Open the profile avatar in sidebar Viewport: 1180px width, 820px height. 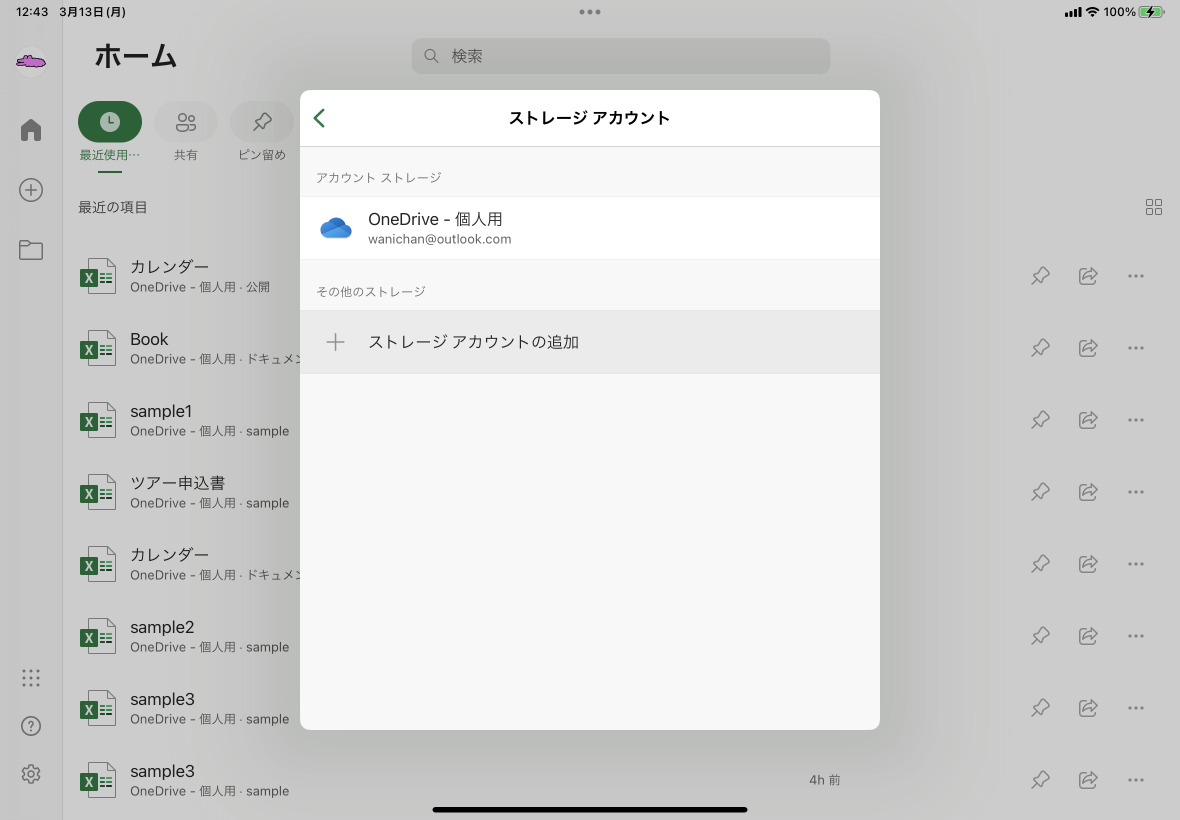(30, 61)
